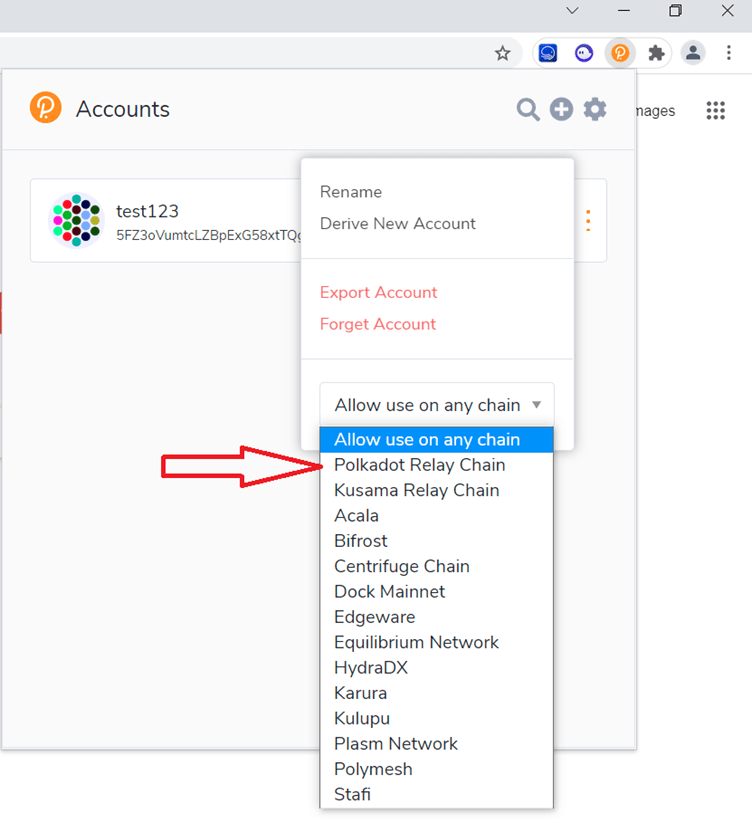The height and width of the screenshot is (823, 752).
Task: Toggle the orange three-dot account menu
Action: point(588,220)
